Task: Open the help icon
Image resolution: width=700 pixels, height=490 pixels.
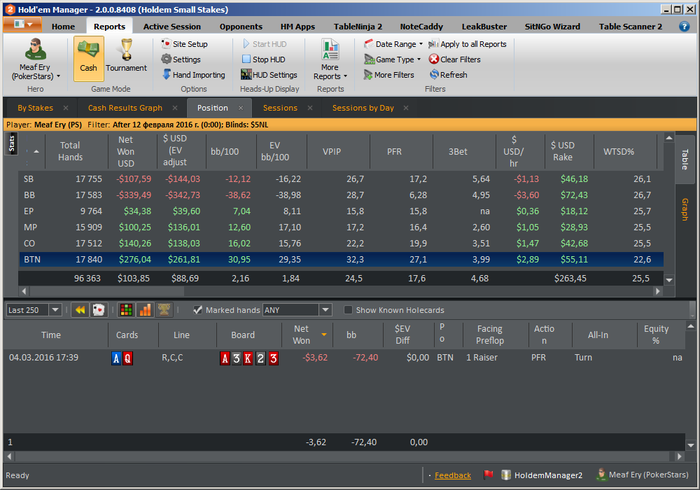Action: click(684, 26)
